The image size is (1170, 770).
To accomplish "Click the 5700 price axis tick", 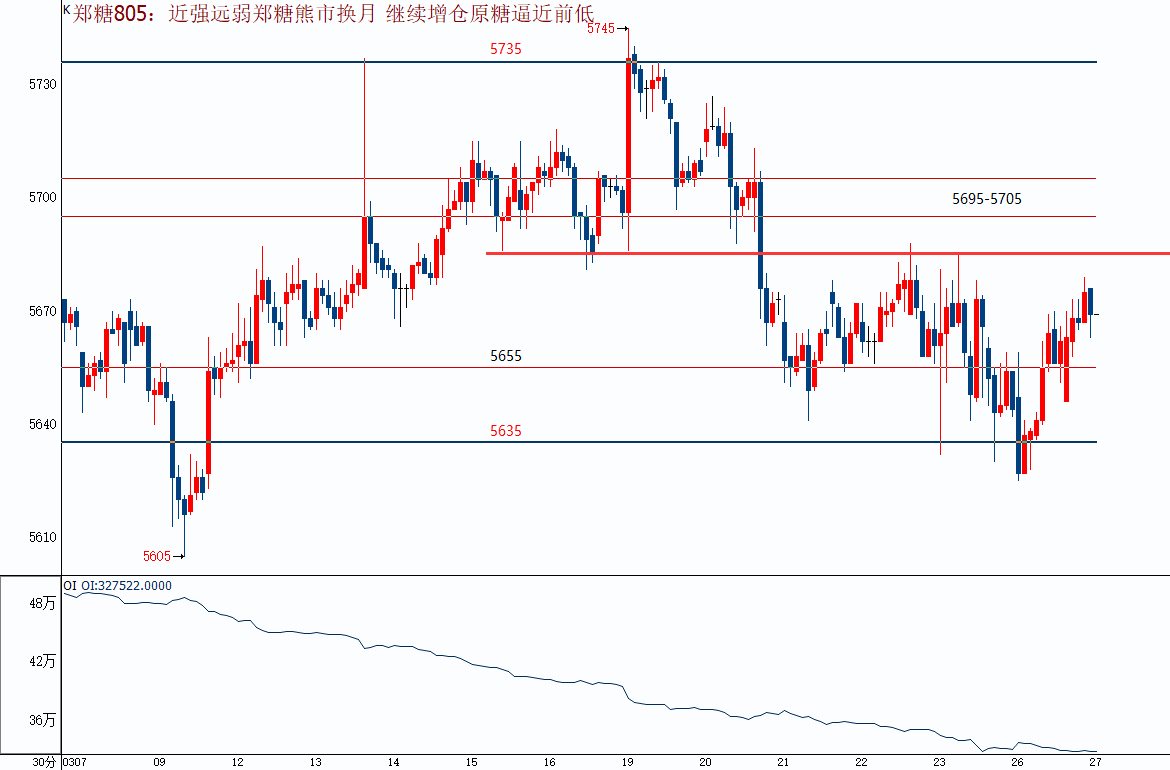I will coord(43,197).
